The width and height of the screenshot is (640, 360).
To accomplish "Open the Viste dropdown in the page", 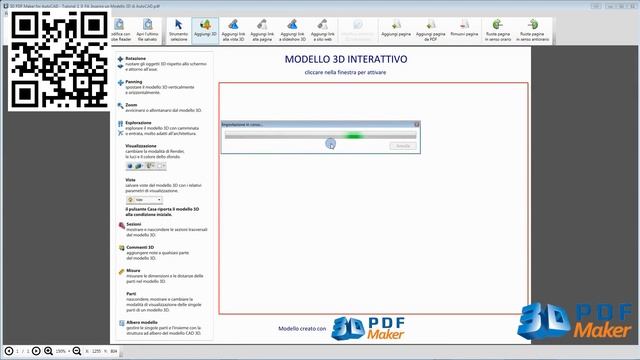I will coord(144,200).
